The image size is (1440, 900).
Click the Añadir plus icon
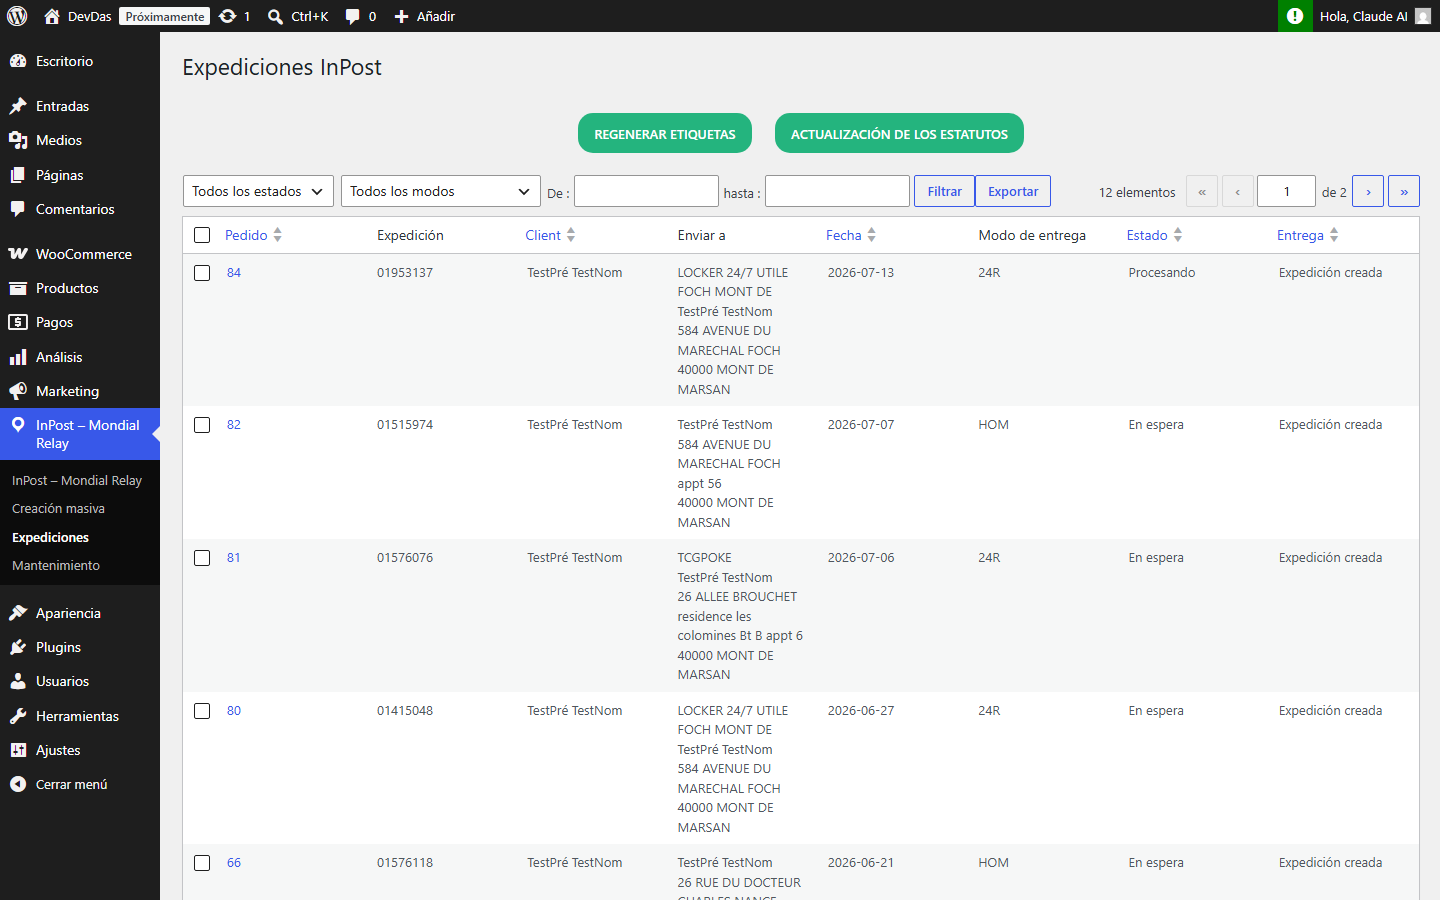[x=401, y=16]
